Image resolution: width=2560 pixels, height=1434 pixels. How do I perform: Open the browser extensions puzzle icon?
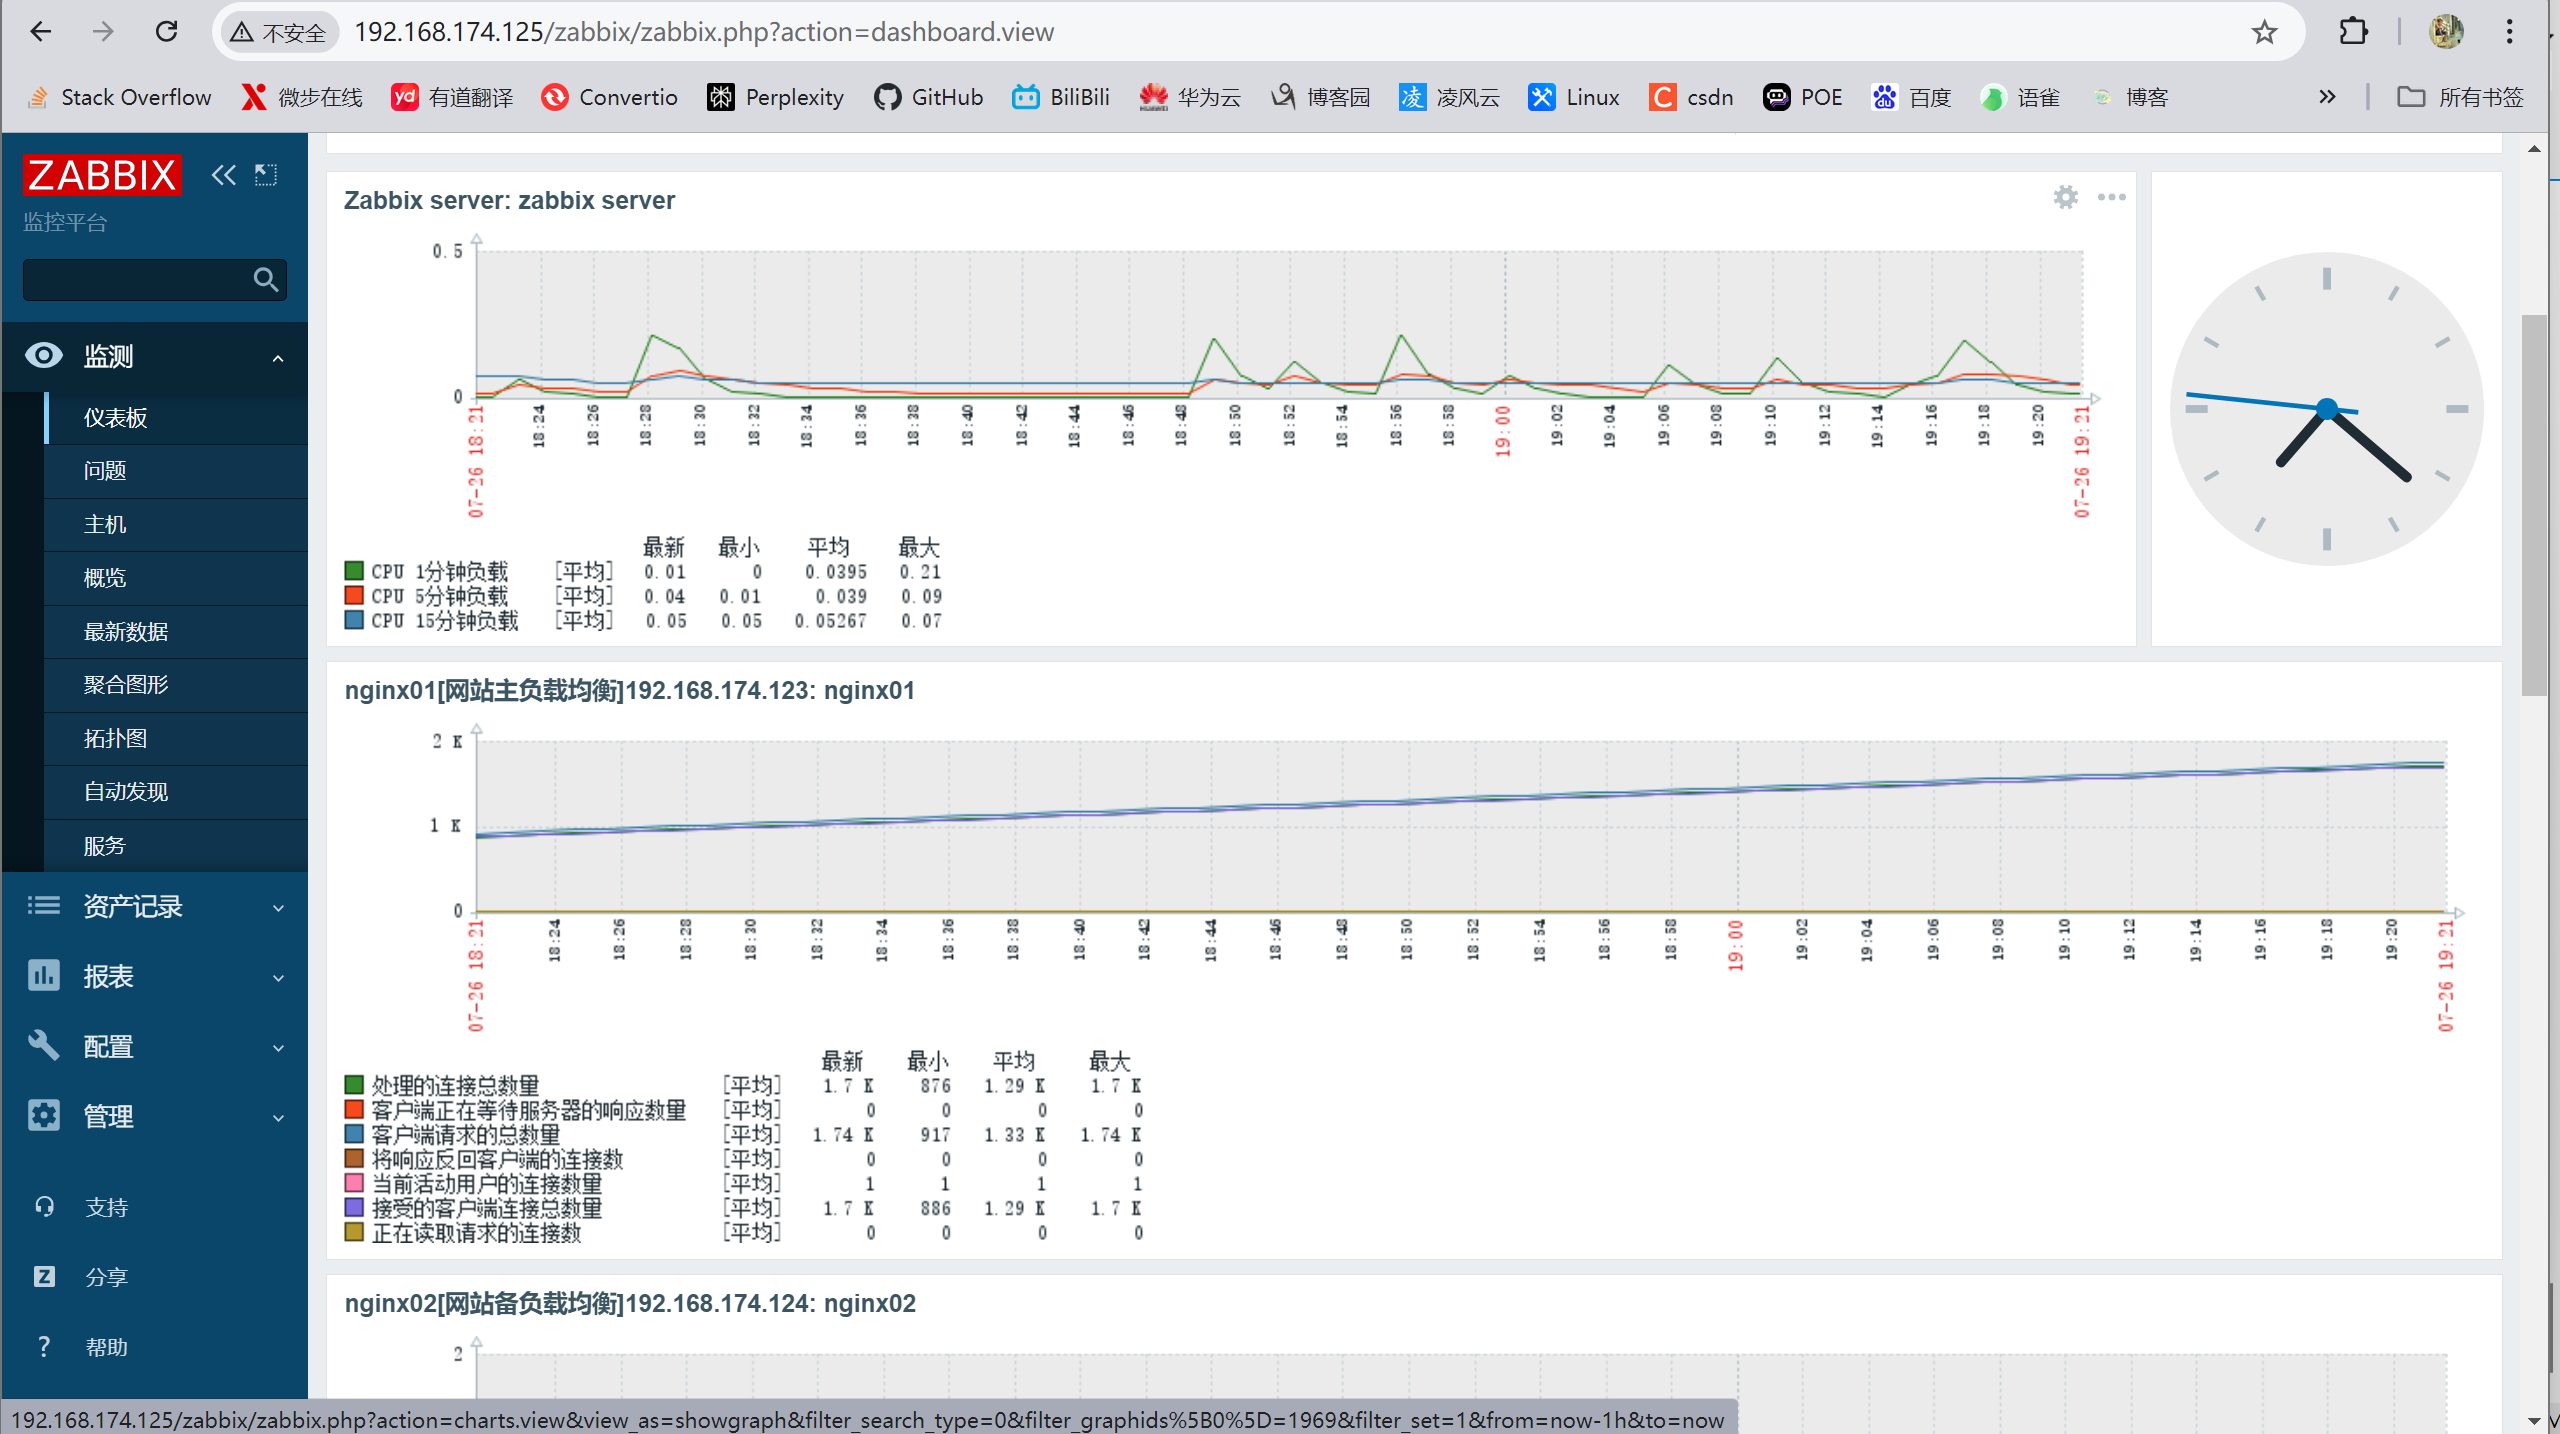pos(2353,32)
